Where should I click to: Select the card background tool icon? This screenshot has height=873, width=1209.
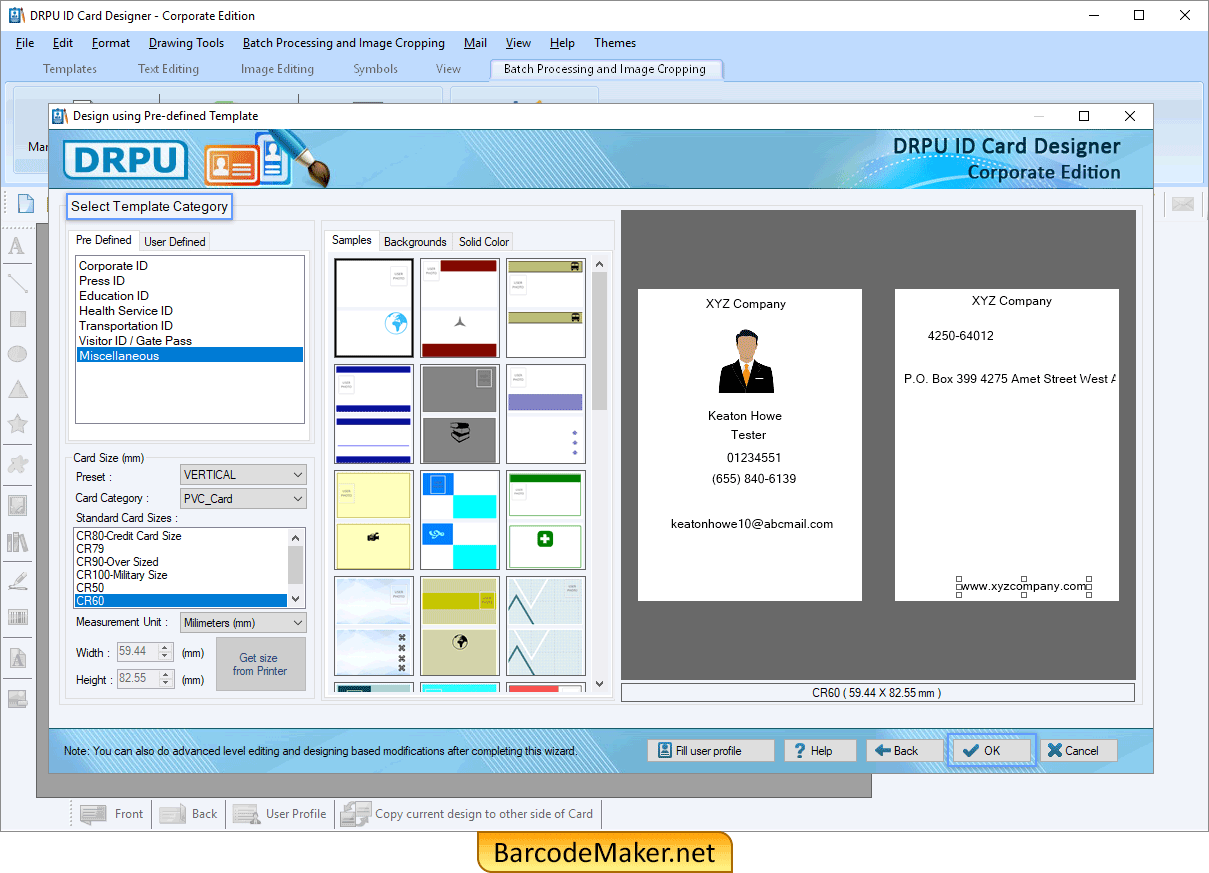pyautogui.click(x=17, y=699)
